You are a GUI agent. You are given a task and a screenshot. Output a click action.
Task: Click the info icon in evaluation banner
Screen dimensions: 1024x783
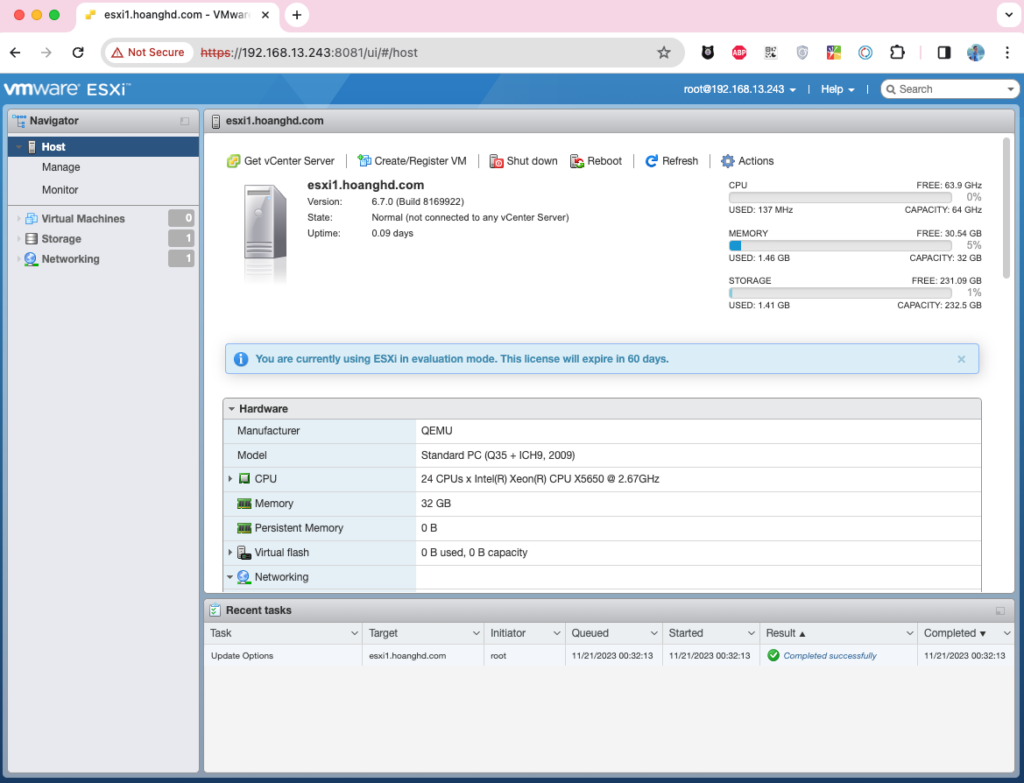[x=241, y=359]
